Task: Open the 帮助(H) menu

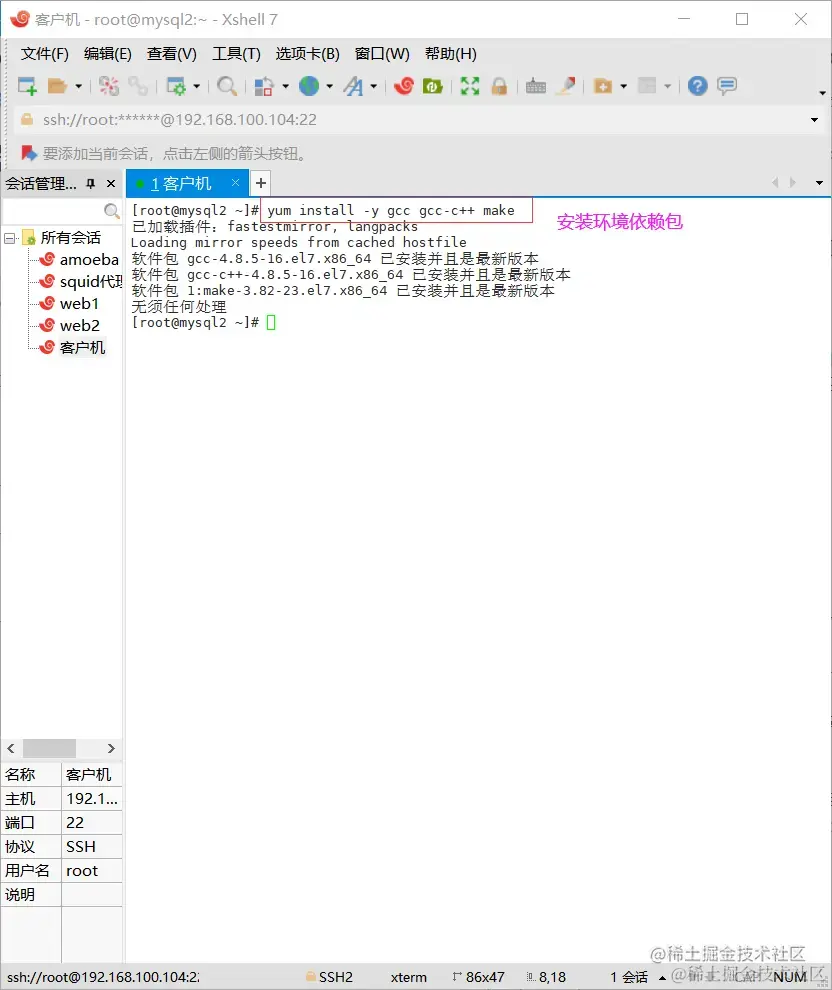Action: coord(451,54)
